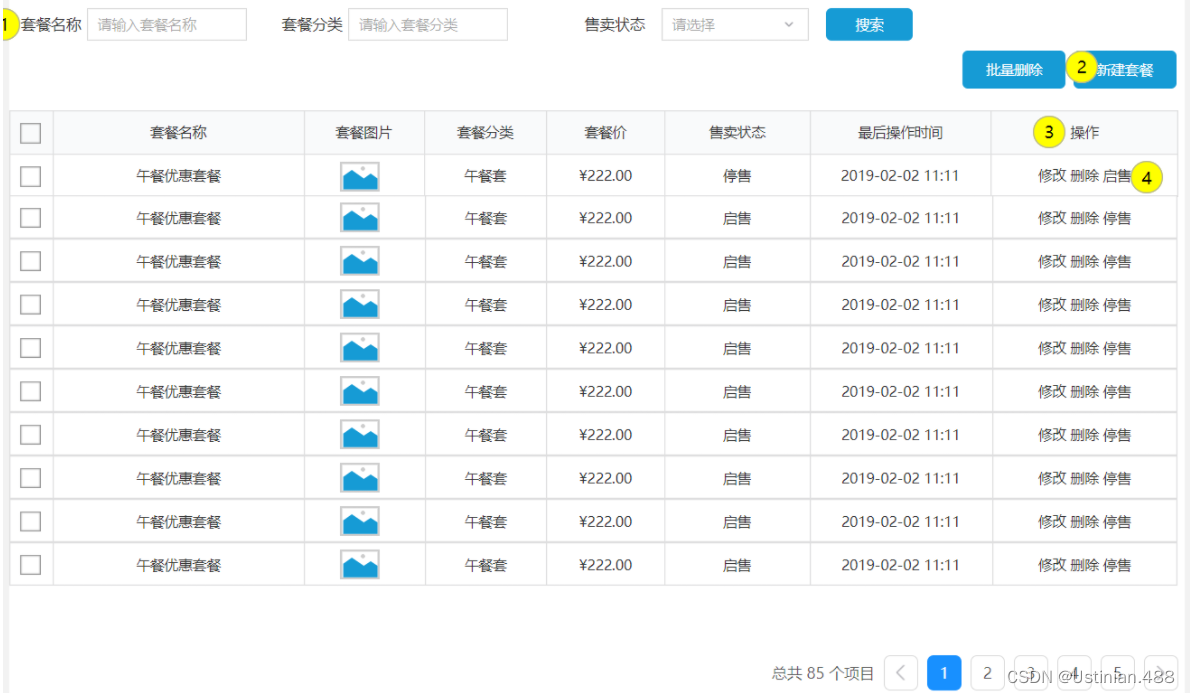Click the 搜索 search button
This screenshot has width=1190, height=693.
coord(868,24)
